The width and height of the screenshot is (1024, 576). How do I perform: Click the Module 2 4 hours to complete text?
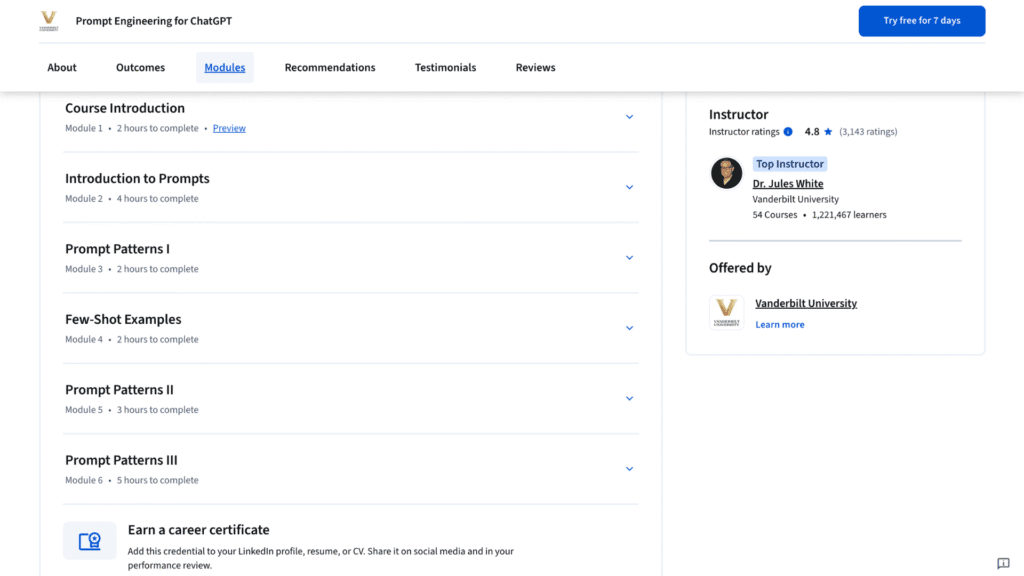[x=131, y=199]
